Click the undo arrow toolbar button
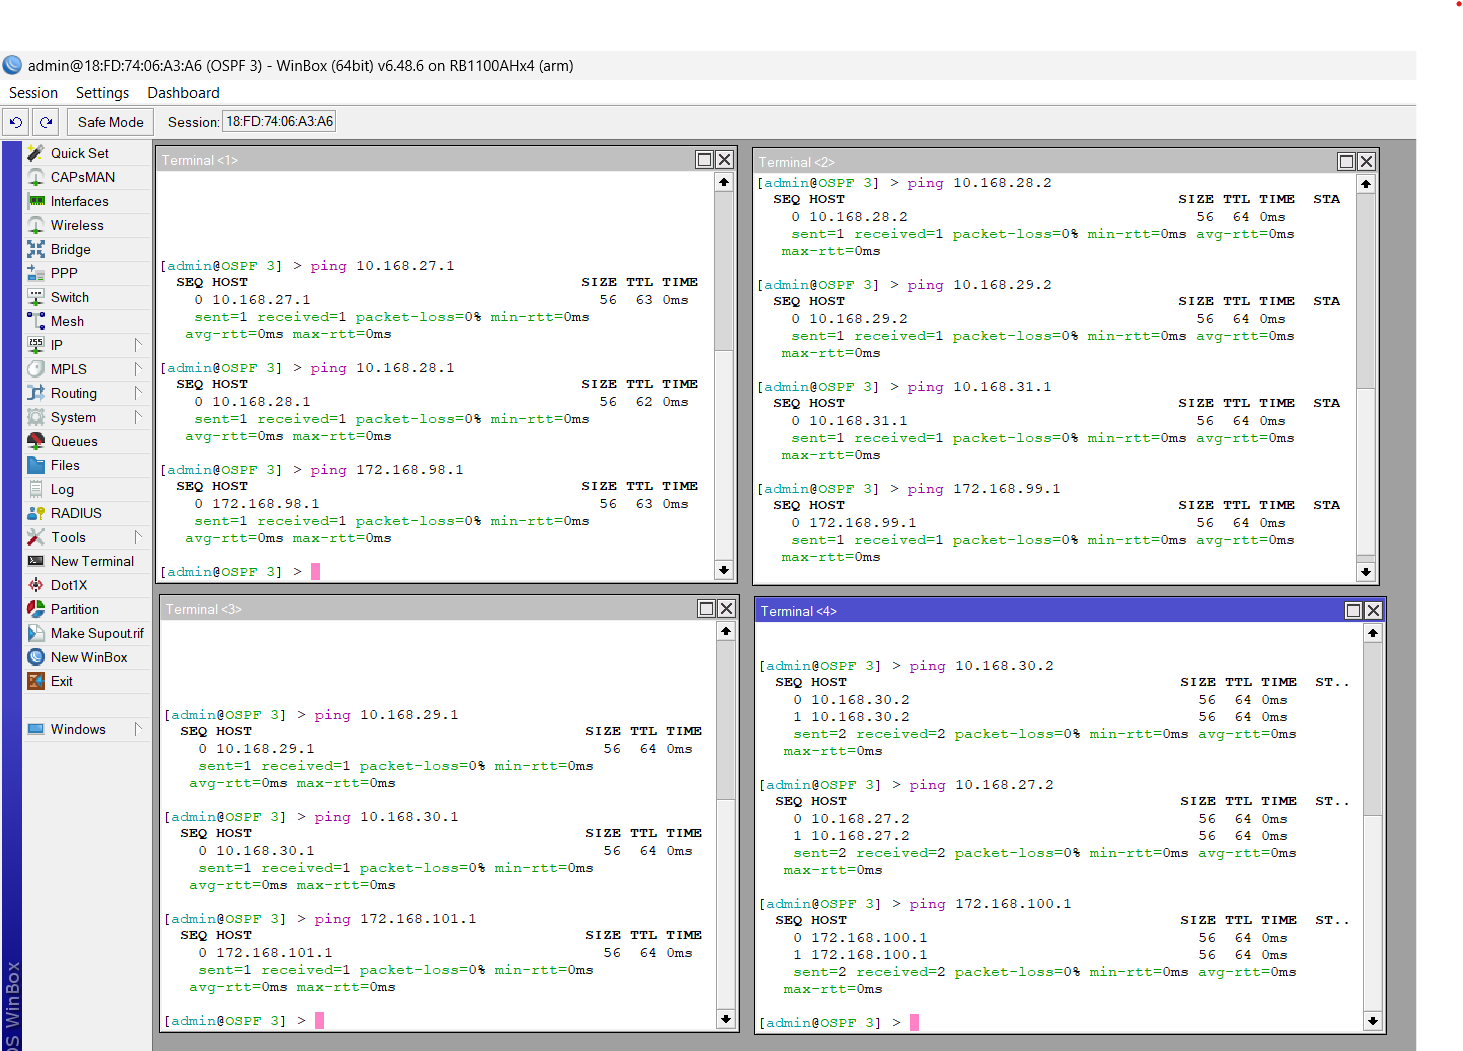 tap(16, 122)
